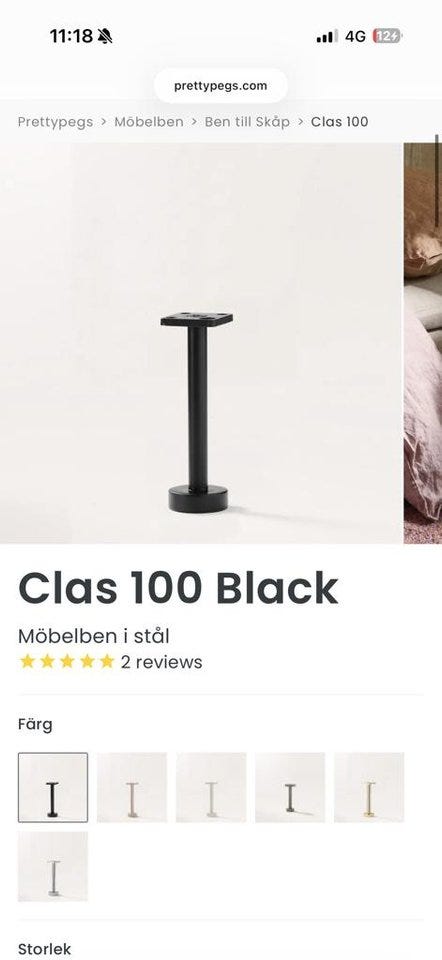Go to Möbelben breadcrumb category
Image resolution: width=442 pixels, height=960 pixels.
pyautogui.click(x=149, y=122)
